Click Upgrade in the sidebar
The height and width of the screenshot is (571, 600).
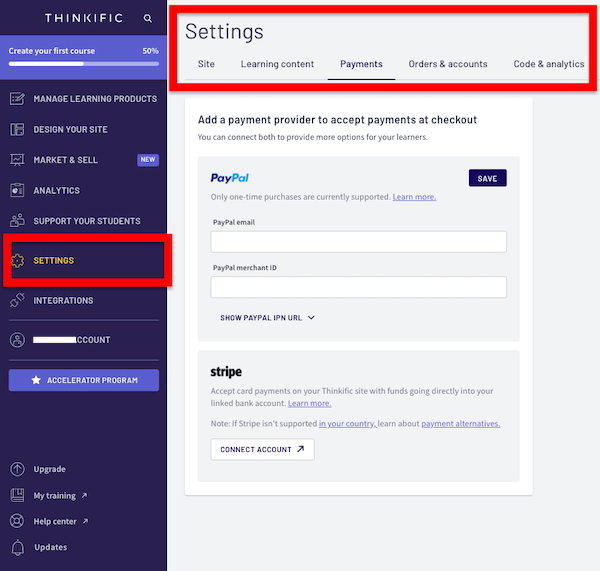49,469
